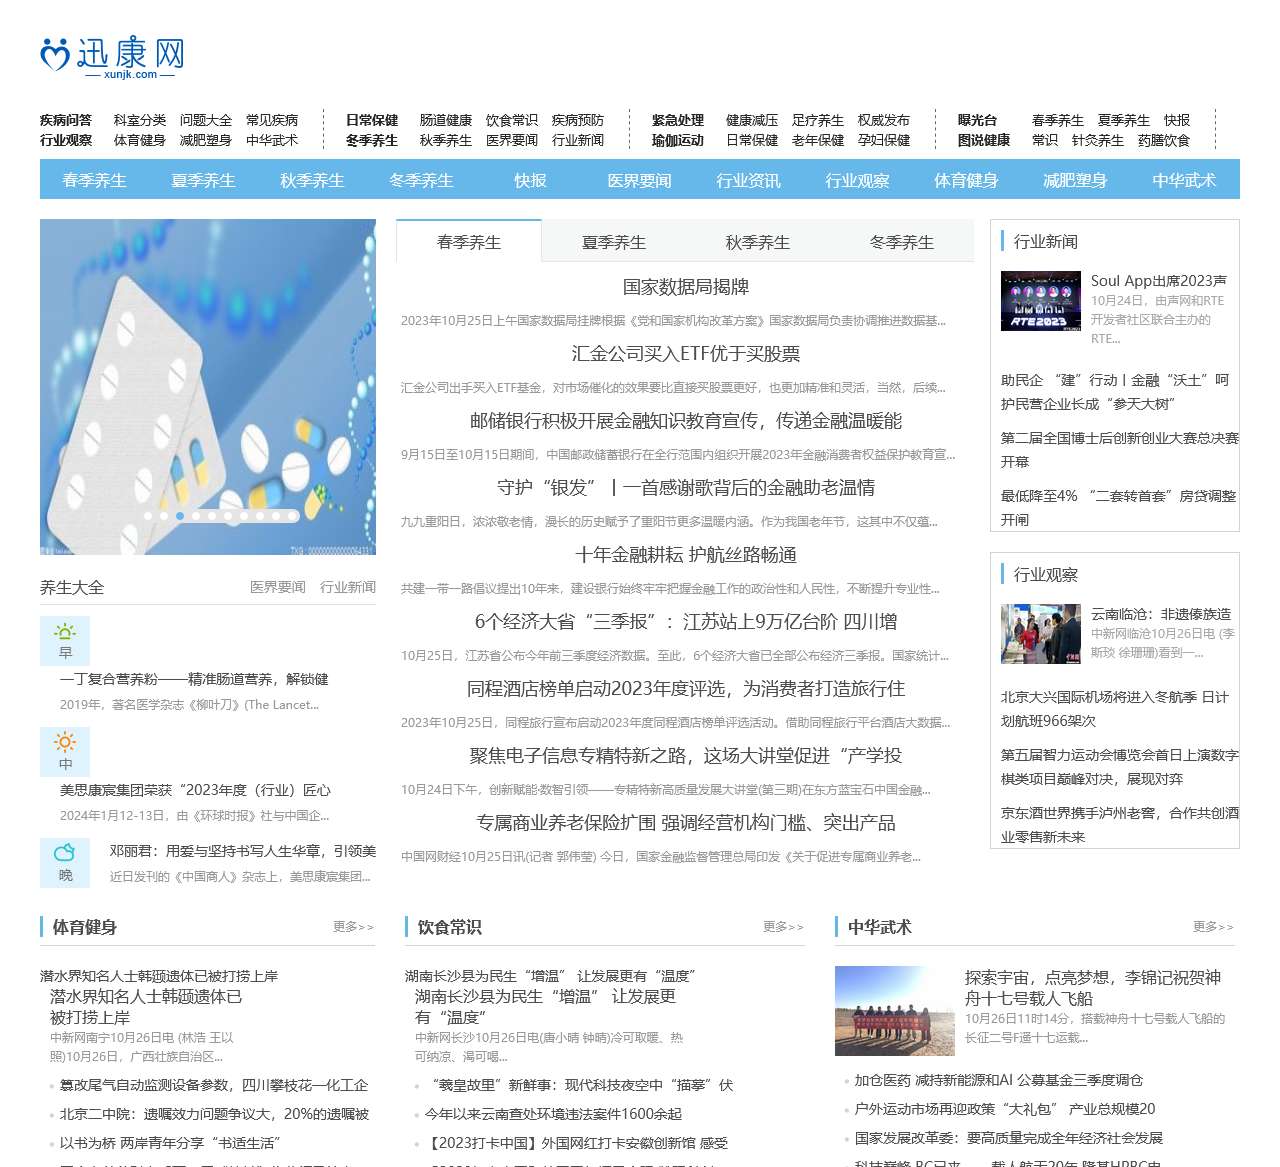Open the pills carousel banner image
This screenshot has height=1167, width=1280.
click(208, 387)
